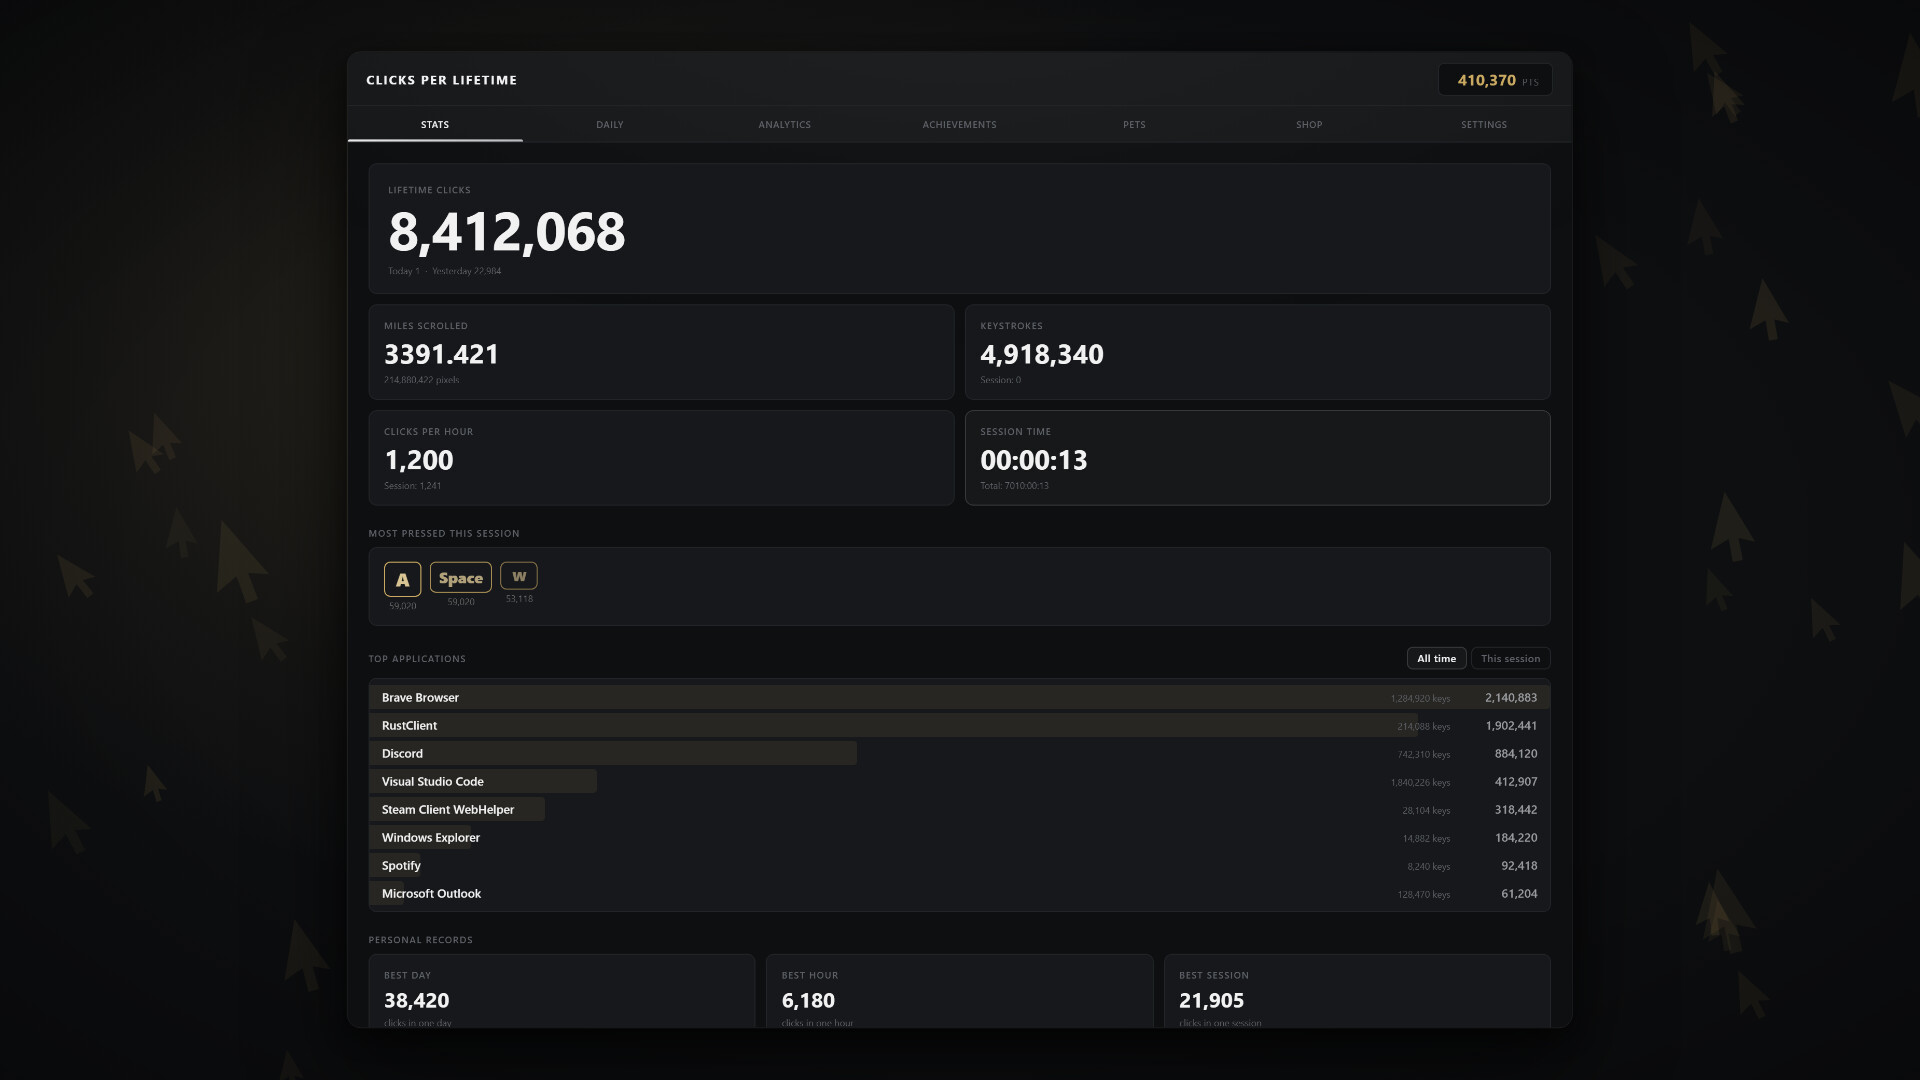Click the Top Applications heading
Screen dimensions: 1920x1080
click(417, 658)
